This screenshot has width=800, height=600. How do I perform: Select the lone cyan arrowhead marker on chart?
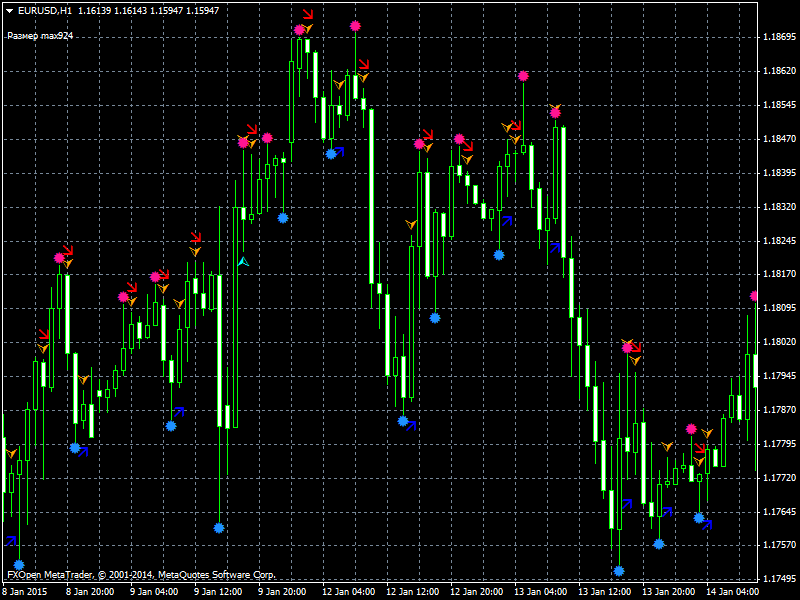pos(243,262)
